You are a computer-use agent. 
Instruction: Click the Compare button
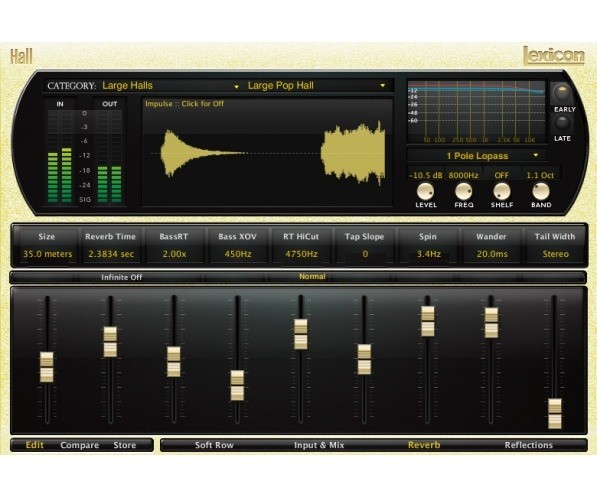point(80,445)
